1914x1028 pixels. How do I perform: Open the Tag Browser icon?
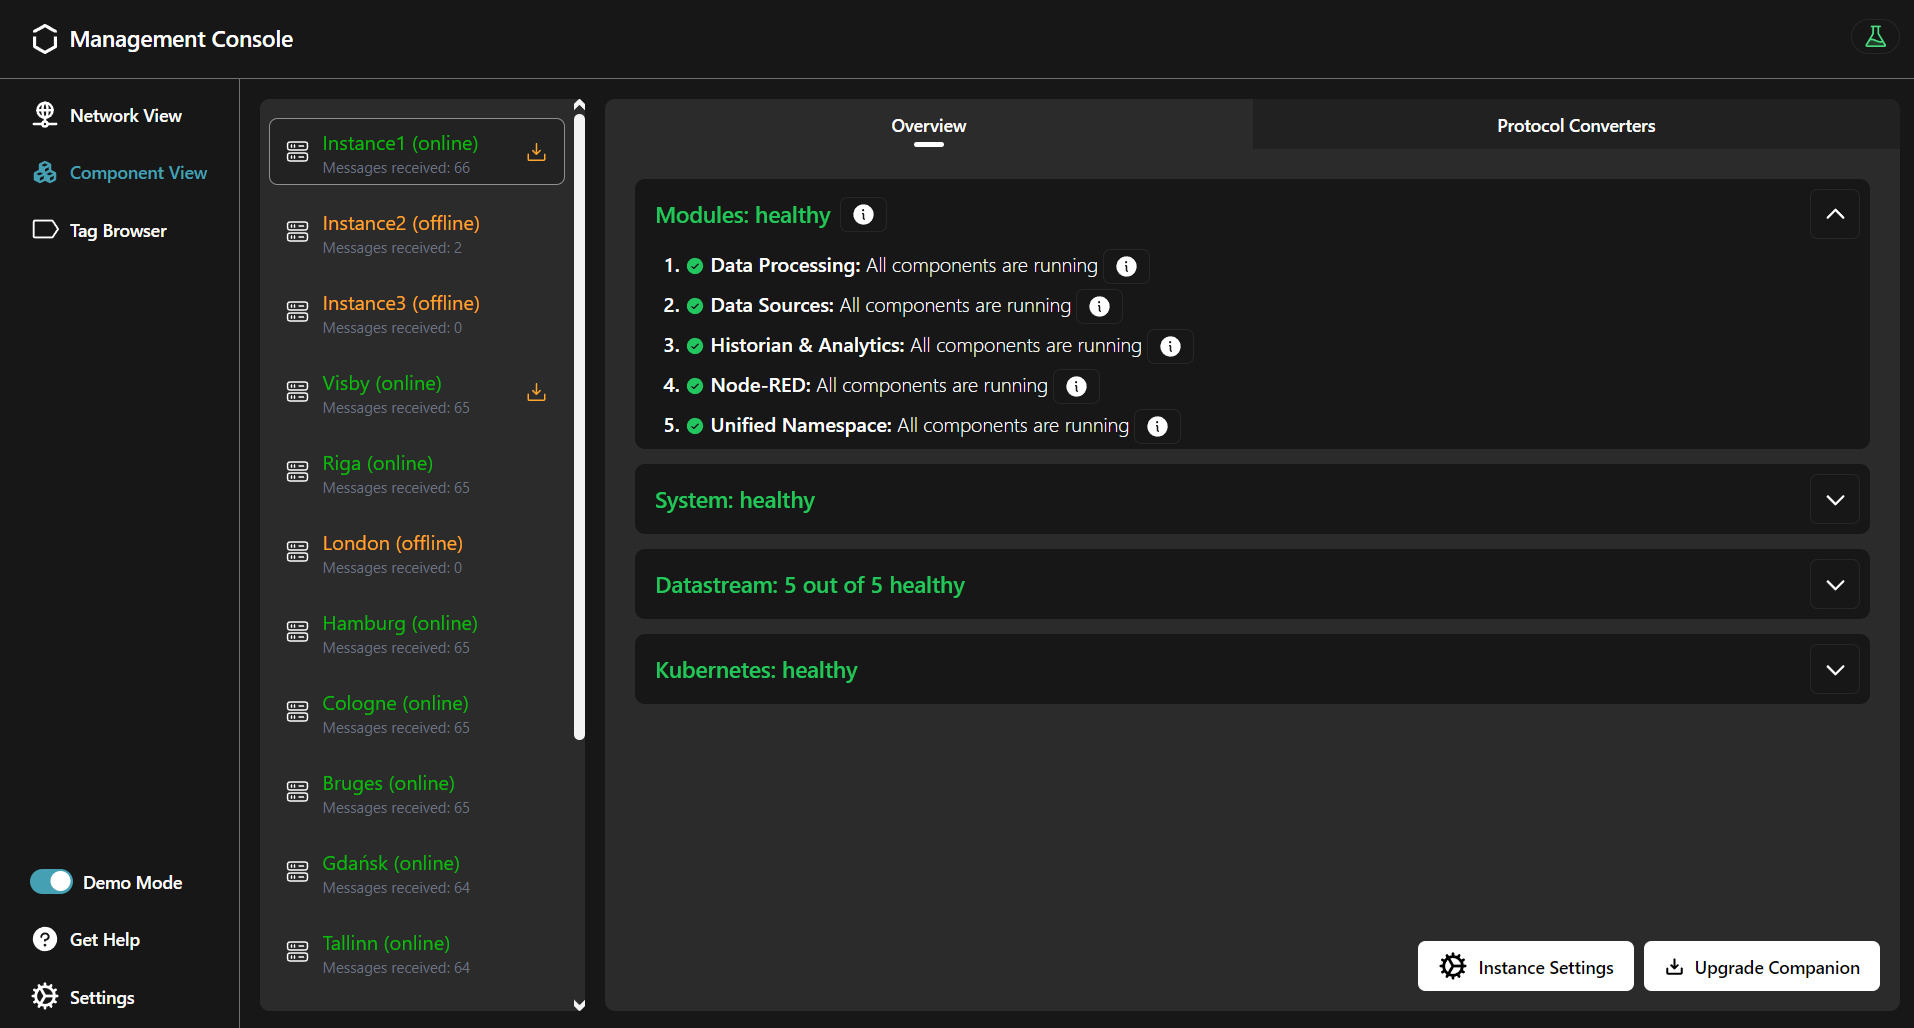coord(45,230)
